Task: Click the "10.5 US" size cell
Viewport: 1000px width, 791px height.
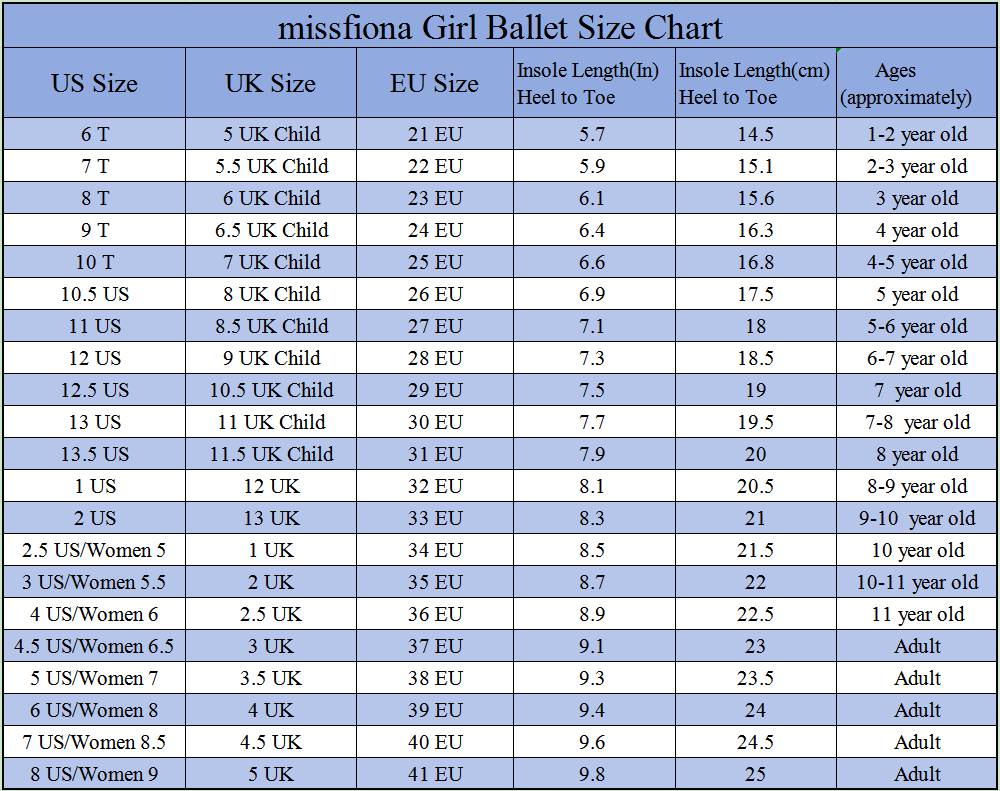Action: tap(95, 295)
